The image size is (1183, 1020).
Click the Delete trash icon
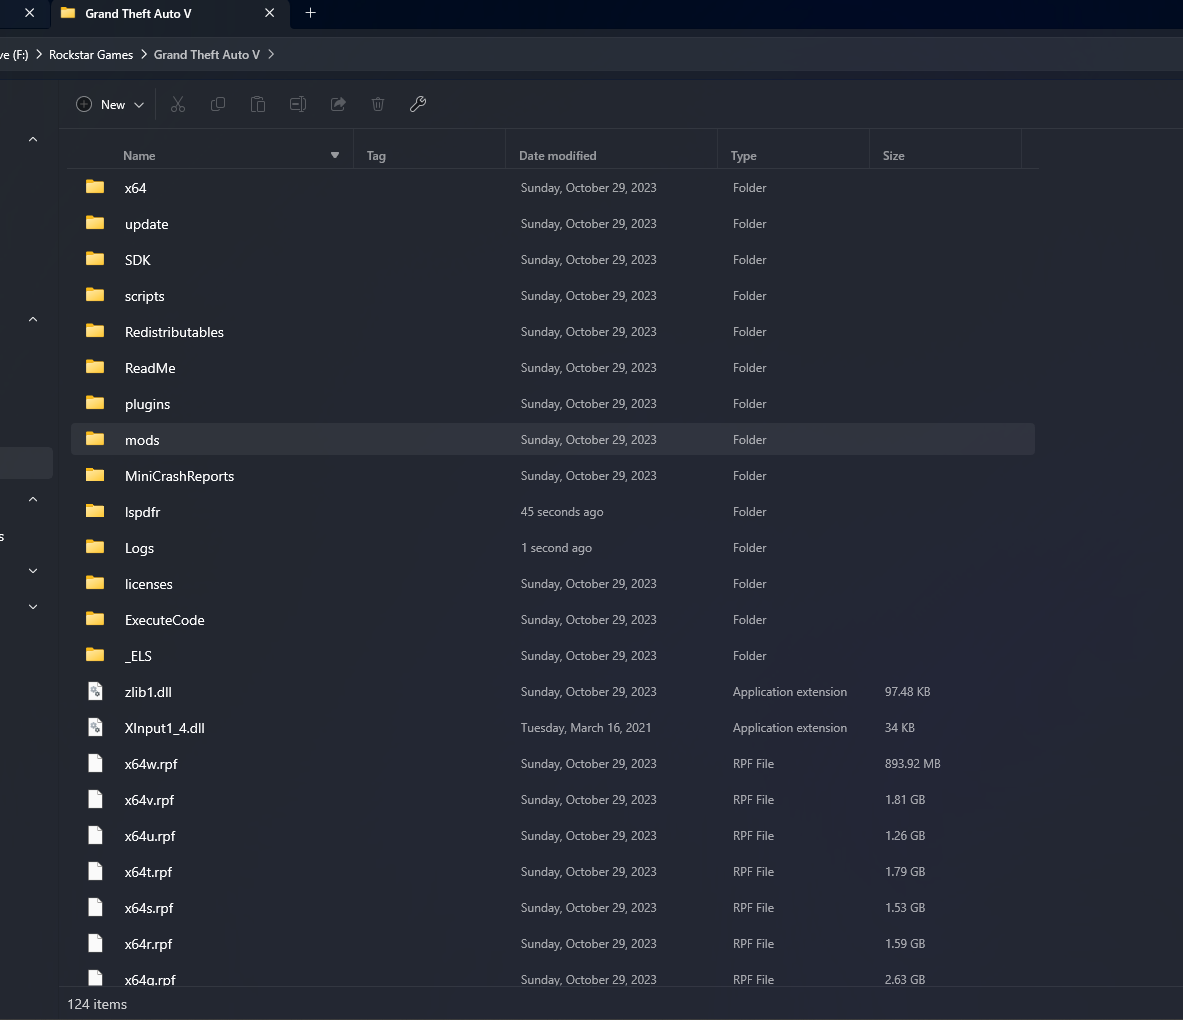point(378,104)
